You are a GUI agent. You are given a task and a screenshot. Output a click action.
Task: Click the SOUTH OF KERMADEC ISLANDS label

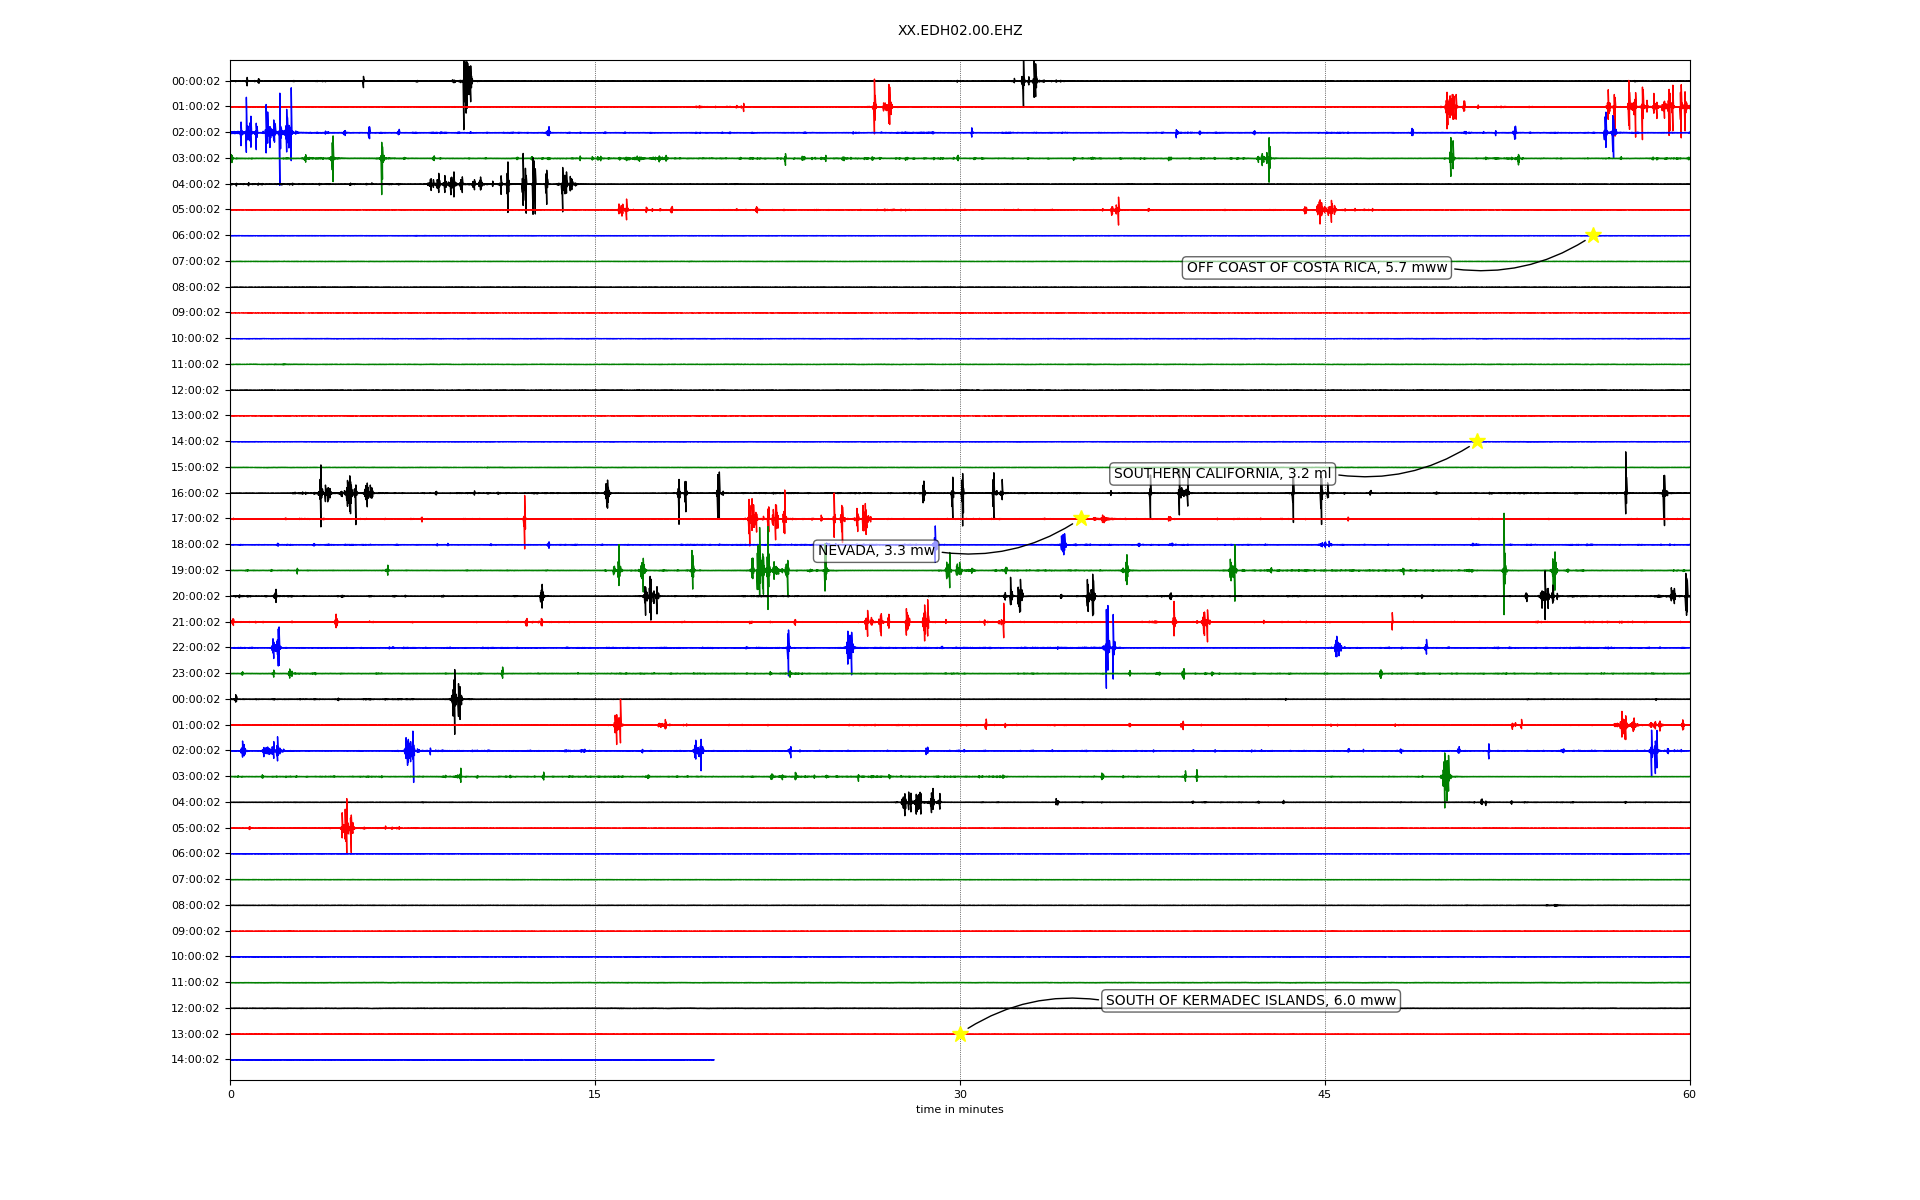coord(1250,1001)
